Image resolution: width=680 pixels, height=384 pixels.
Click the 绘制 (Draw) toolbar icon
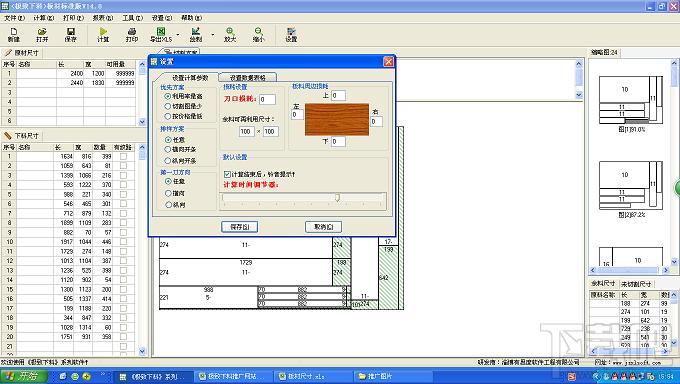[x=196, y=34]
